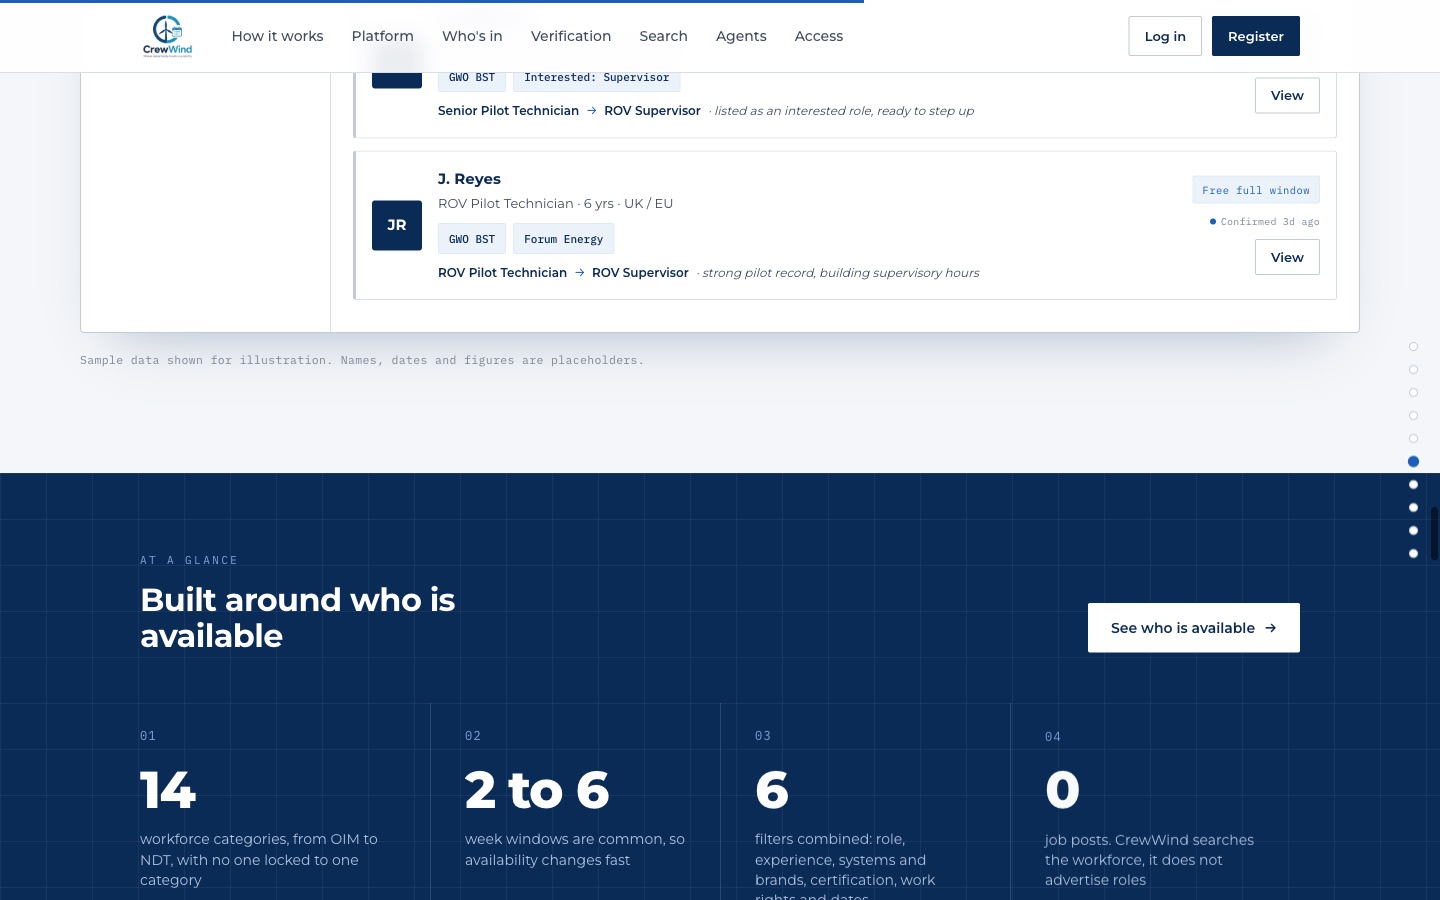This screenshot has height=900, width=1440.
Task: Open the Platform nav item
Action: (382, 36)
